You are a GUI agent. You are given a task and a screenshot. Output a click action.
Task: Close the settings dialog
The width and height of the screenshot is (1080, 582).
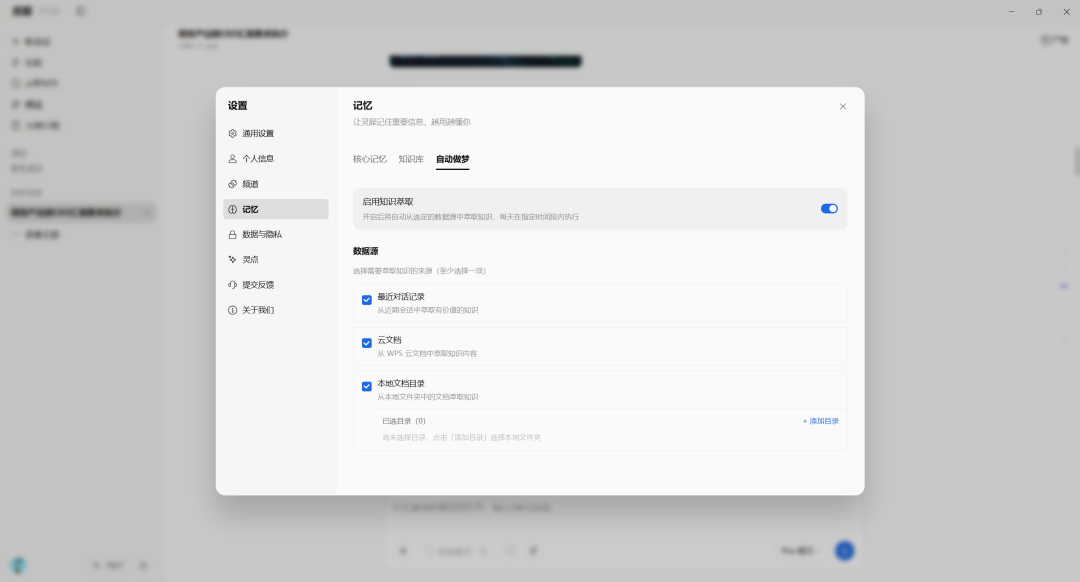pyautogui.click(x=842, y=106)
